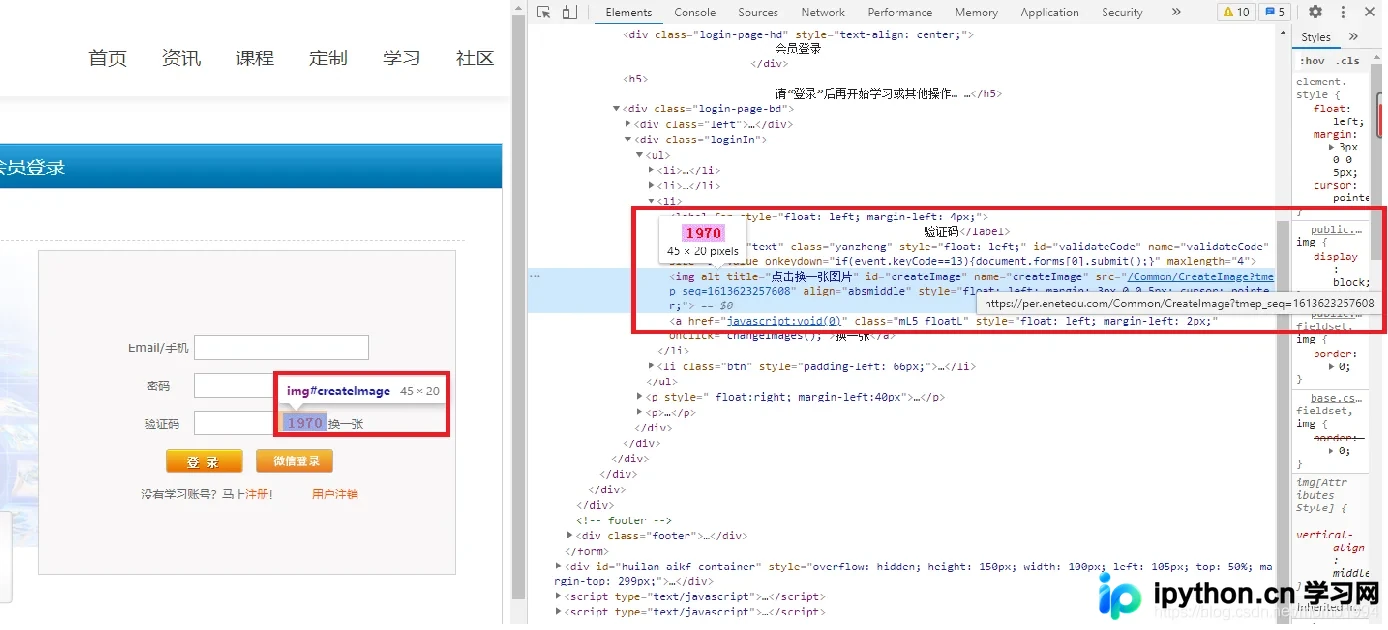Collapse the ul node in DOM tree
The width and height of the screenshot is (1388, 630).
[x=640, y=155]
